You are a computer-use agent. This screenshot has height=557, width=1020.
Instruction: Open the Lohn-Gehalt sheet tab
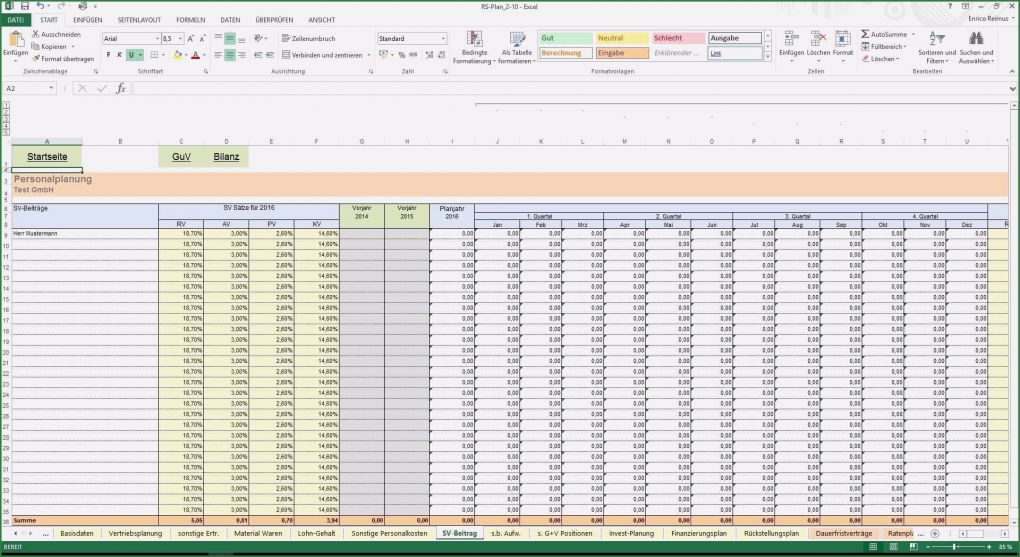pyautogui.click(x=316, y=534)
